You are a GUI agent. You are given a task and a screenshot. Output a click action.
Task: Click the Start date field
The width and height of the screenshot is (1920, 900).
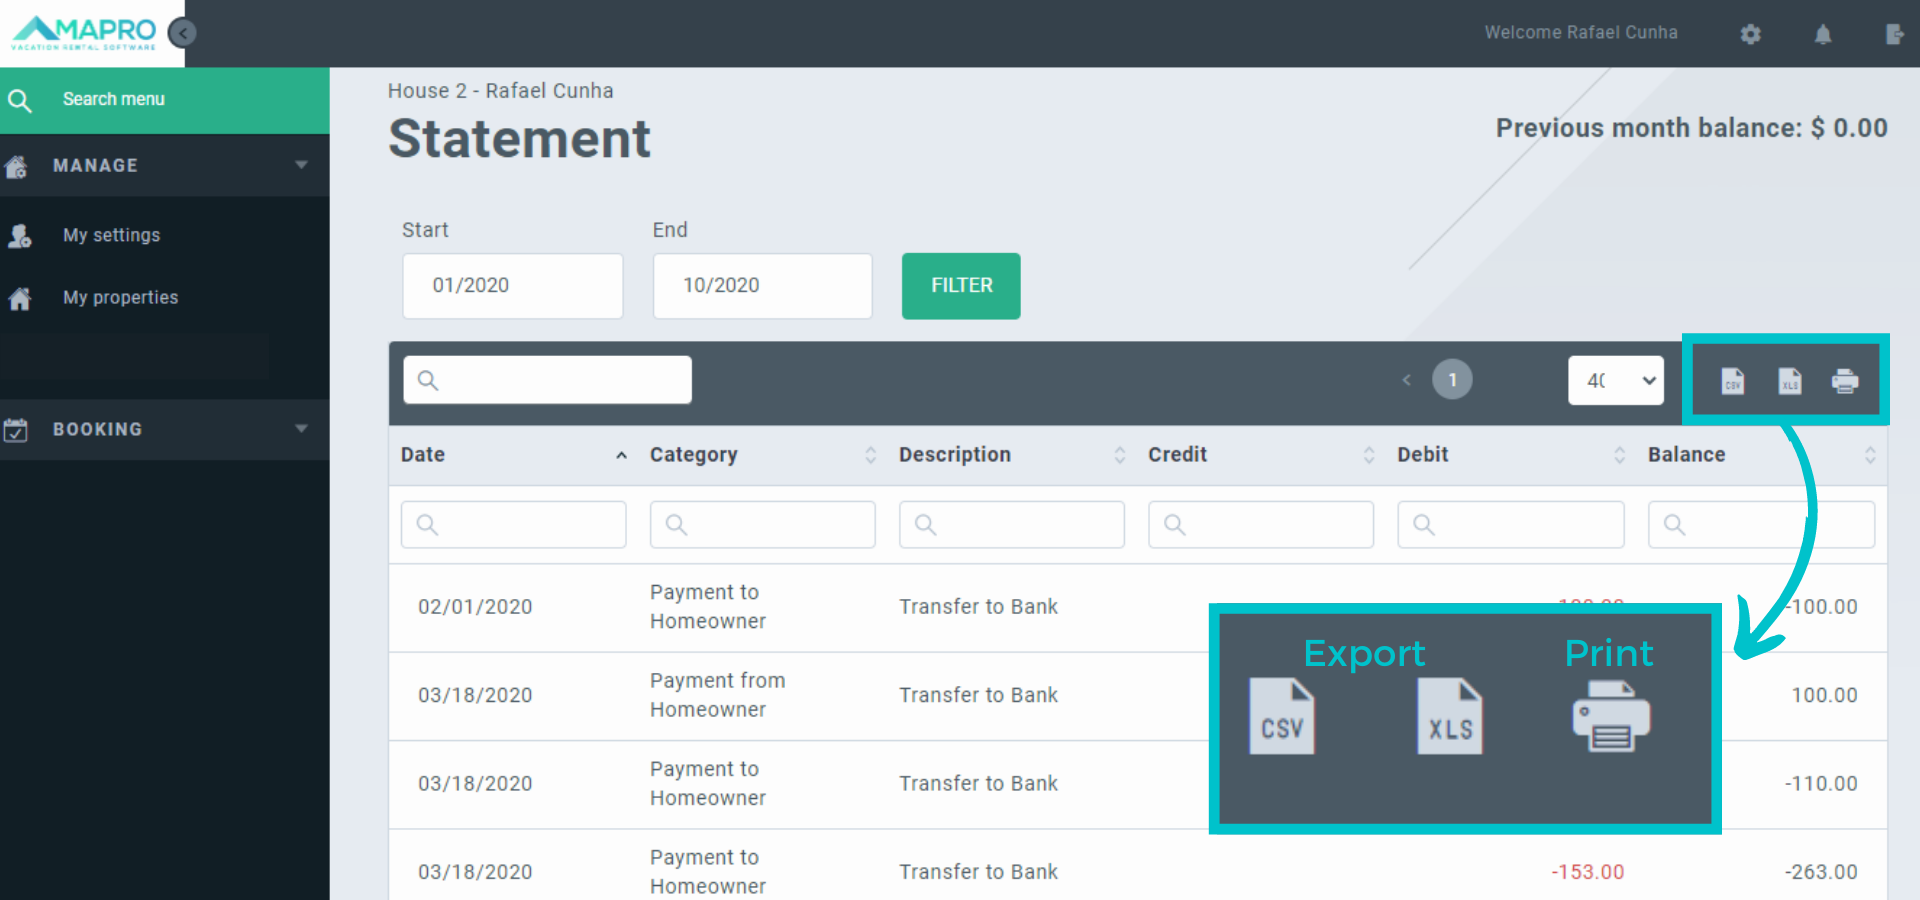(512, 286)
